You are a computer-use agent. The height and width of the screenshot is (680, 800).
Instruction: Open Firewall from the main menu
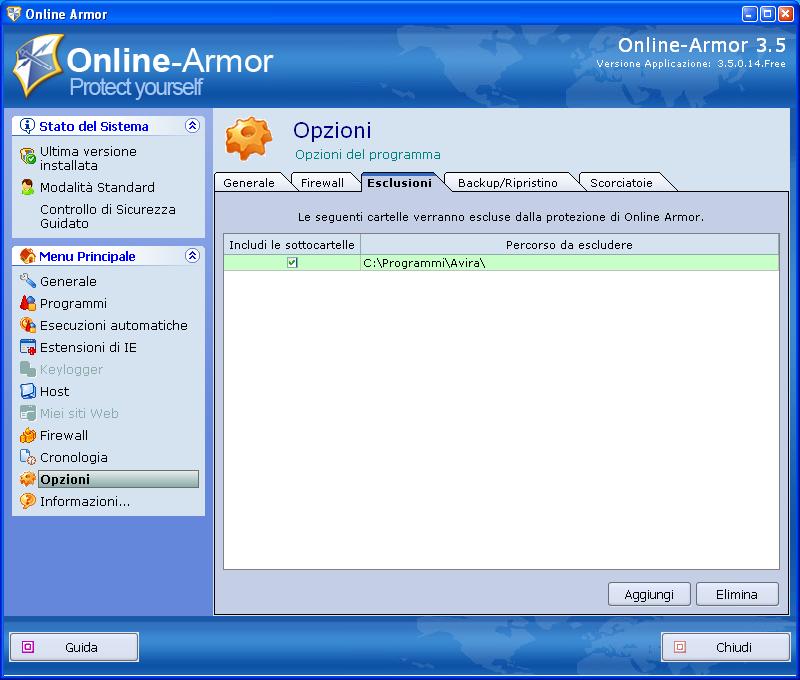coord(64,435)
